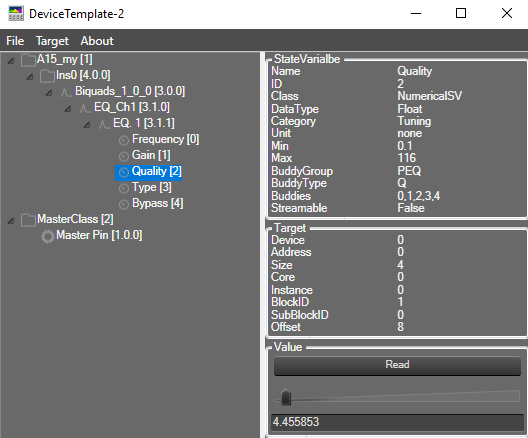
Task: Select the Bypass [4] tree item
Action: [158, 203]
